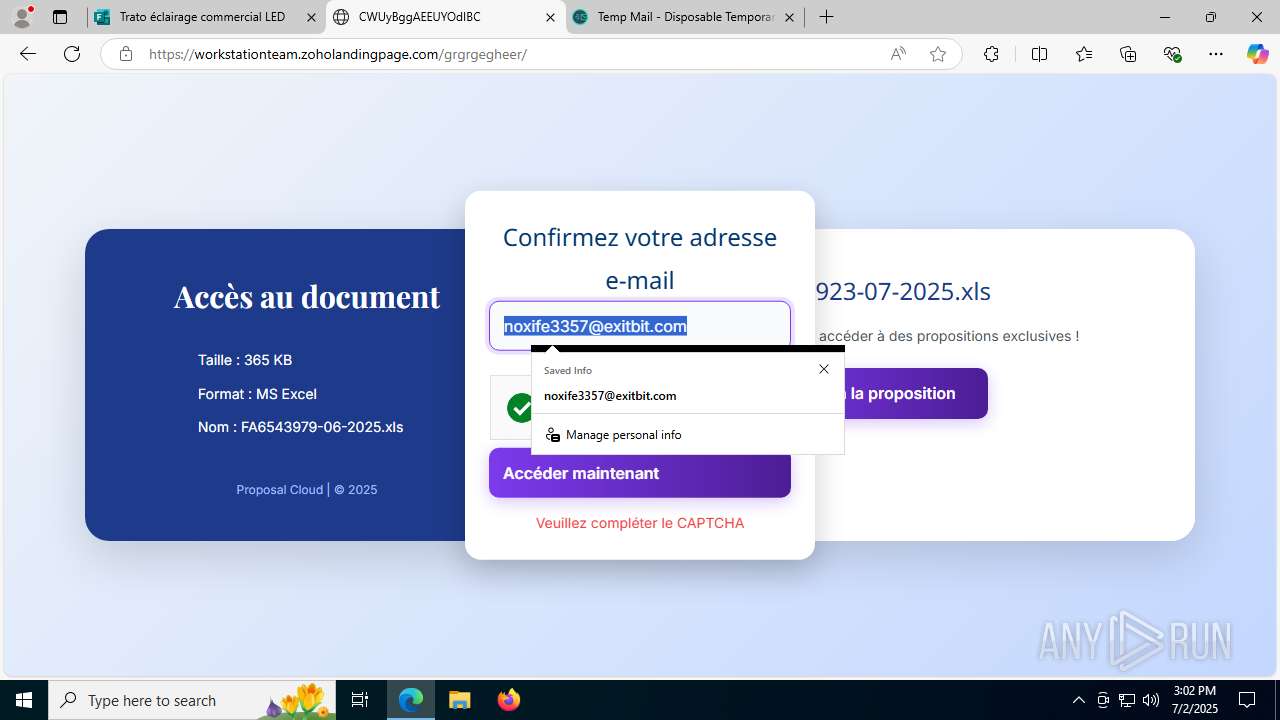
Task: Click the 923-07-2025.xls file title
Action: coord(903,292)
